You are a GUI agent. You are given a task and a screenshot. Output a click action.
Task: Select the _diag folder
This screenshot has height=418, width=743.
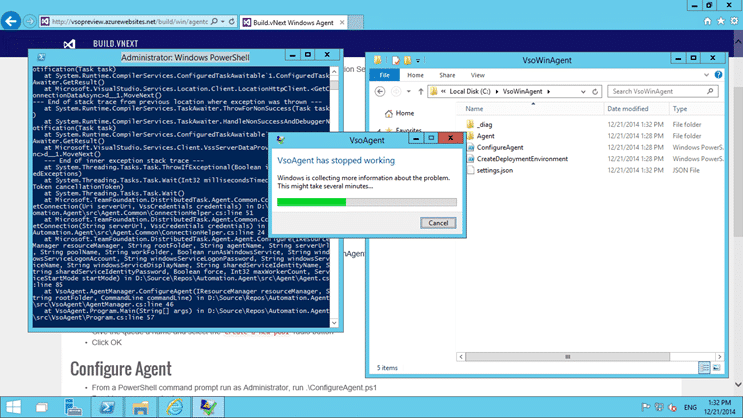484,124
